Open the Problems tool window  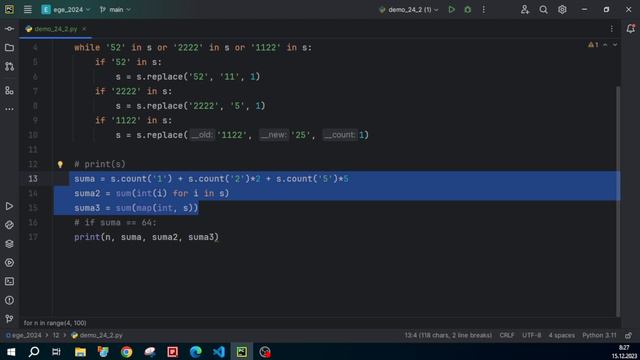(9, 300)
